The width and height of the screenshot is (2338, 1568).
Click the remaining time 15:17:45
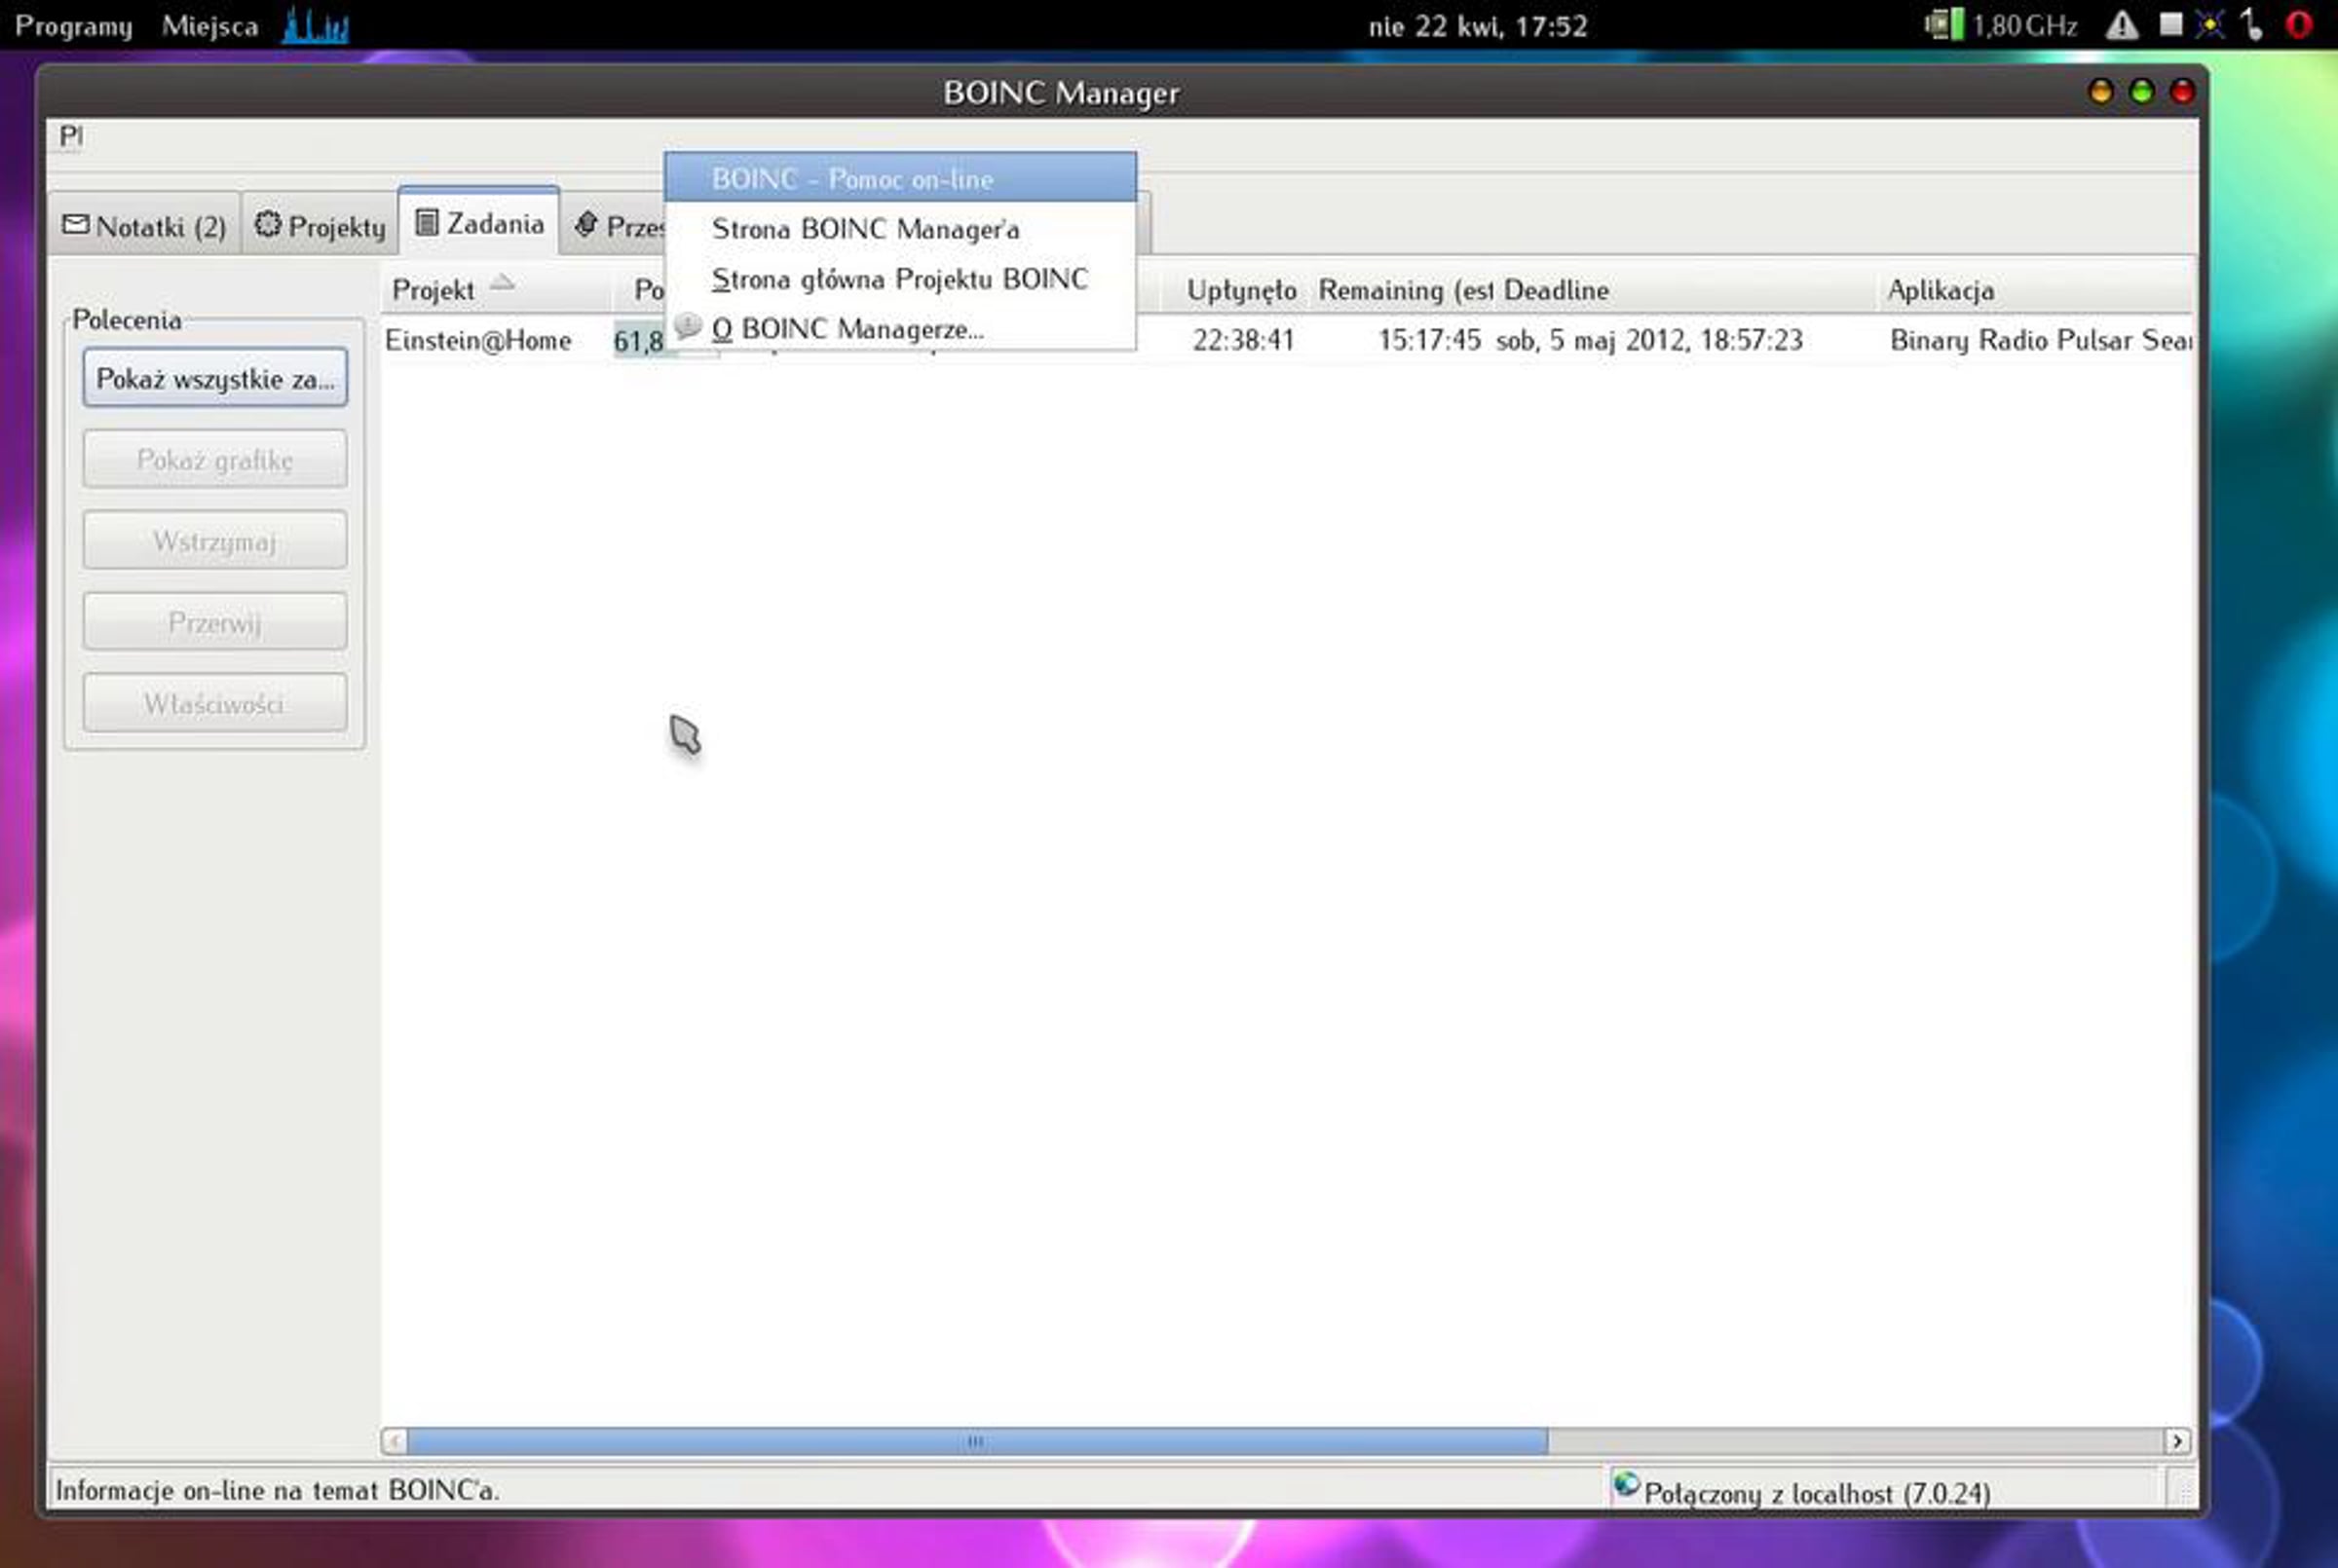pos(1429,340)
